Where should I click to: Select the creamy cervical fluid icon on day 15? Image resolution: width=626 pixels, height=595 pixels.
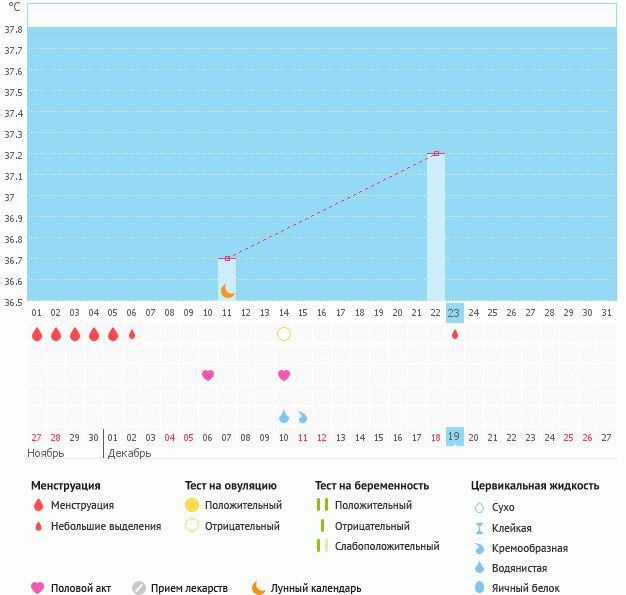coord(302,416)
